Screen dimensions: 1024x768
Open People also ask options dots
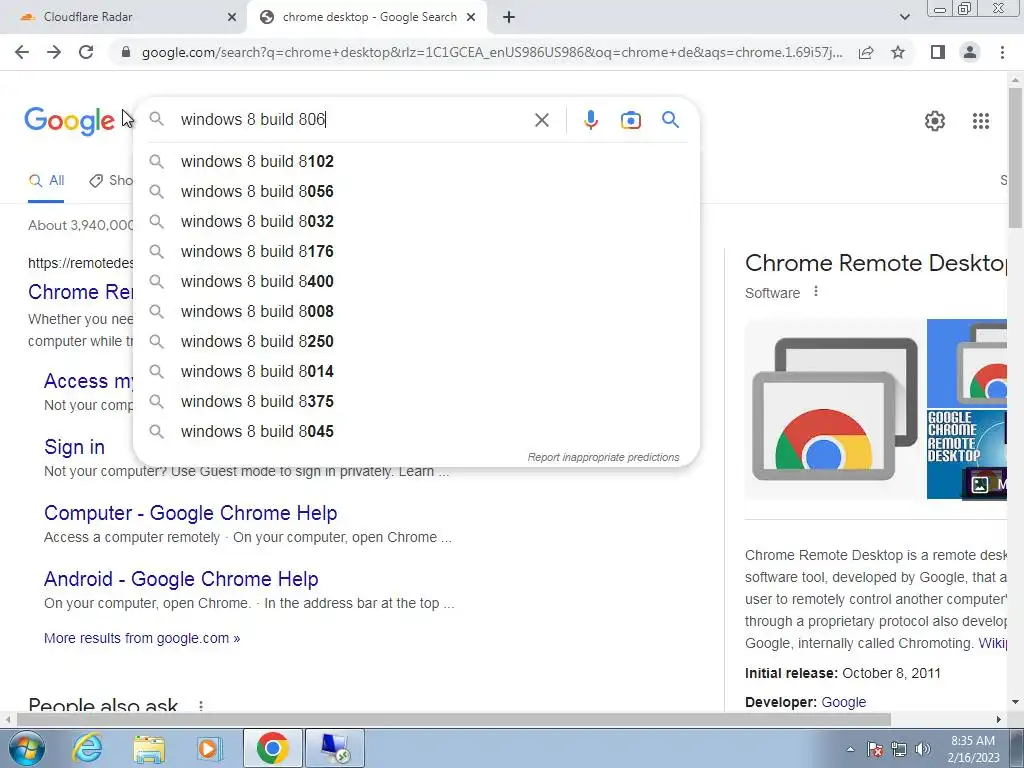click(x=200, y=706)
